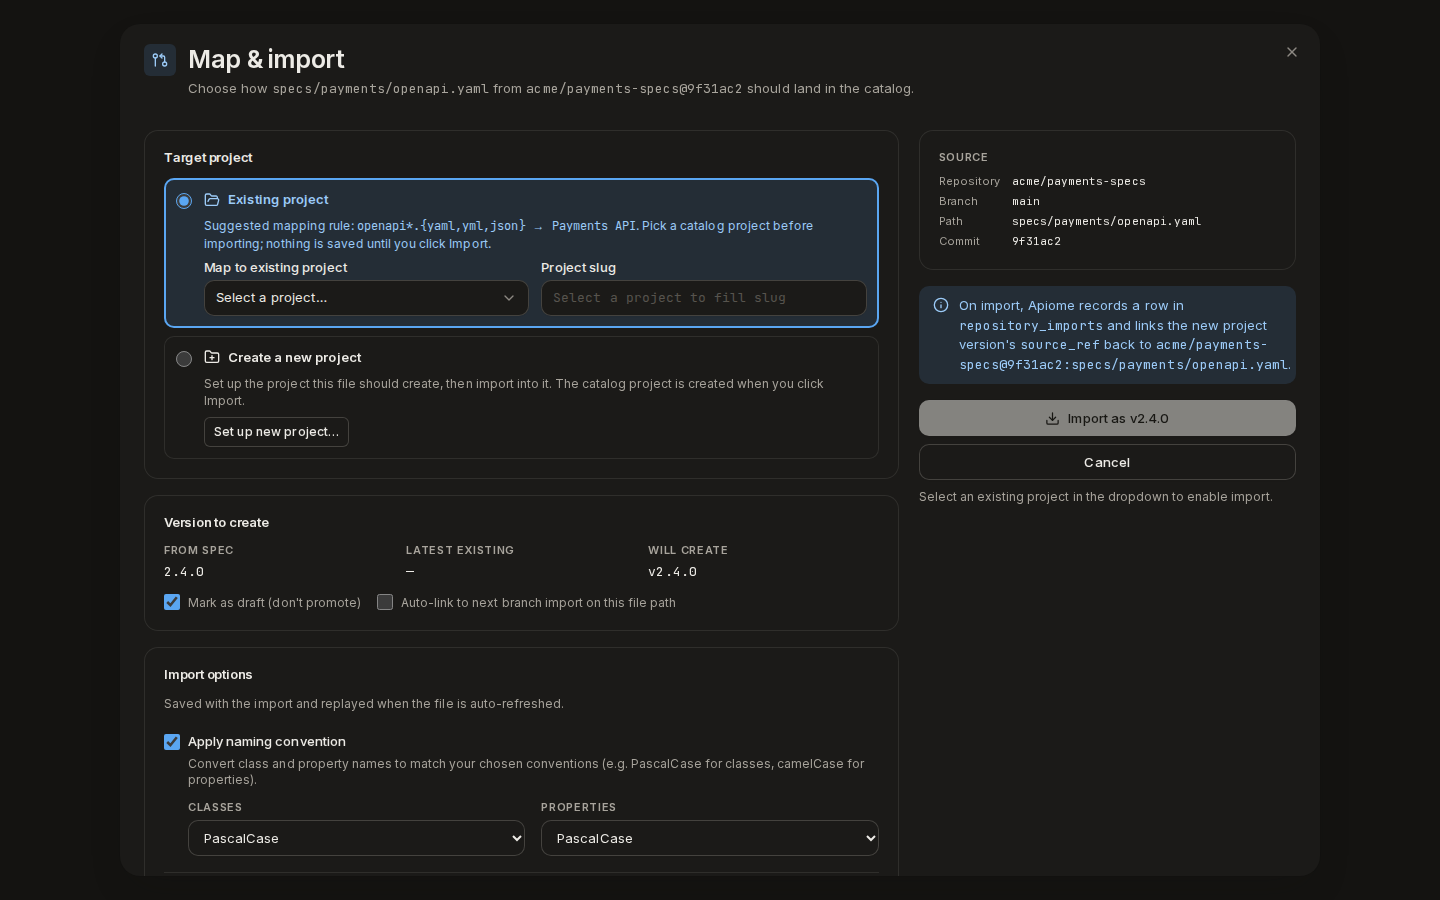
Task: Click the Set up new project button
Action: (x=276, y=432)
